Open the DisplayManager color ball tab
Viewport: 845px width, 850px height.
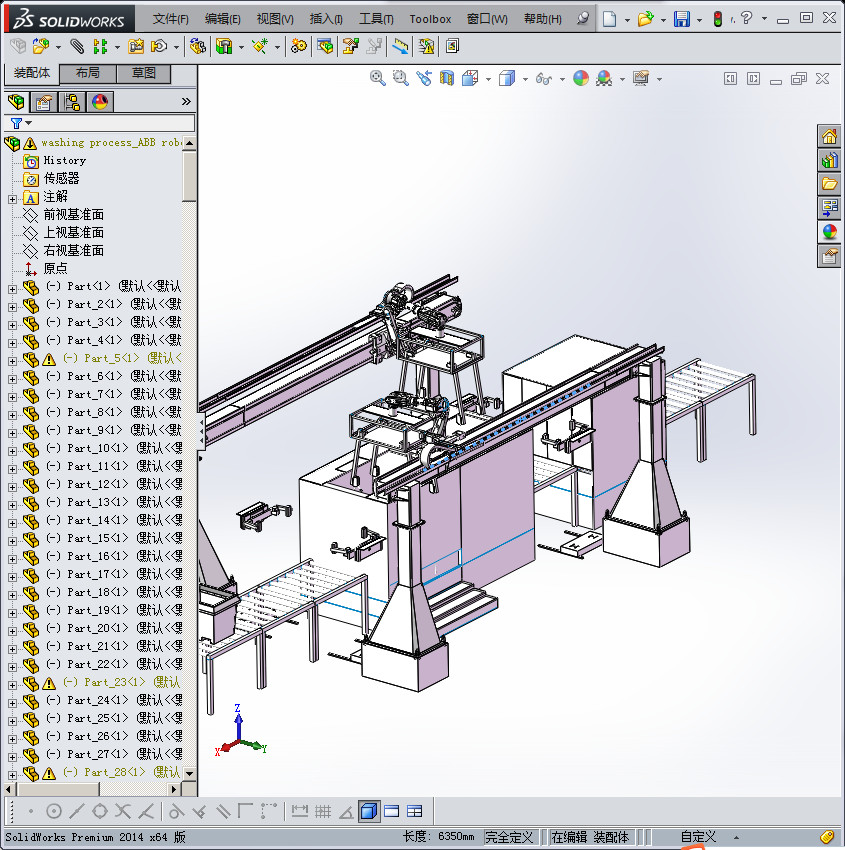(x=99, y=102)
